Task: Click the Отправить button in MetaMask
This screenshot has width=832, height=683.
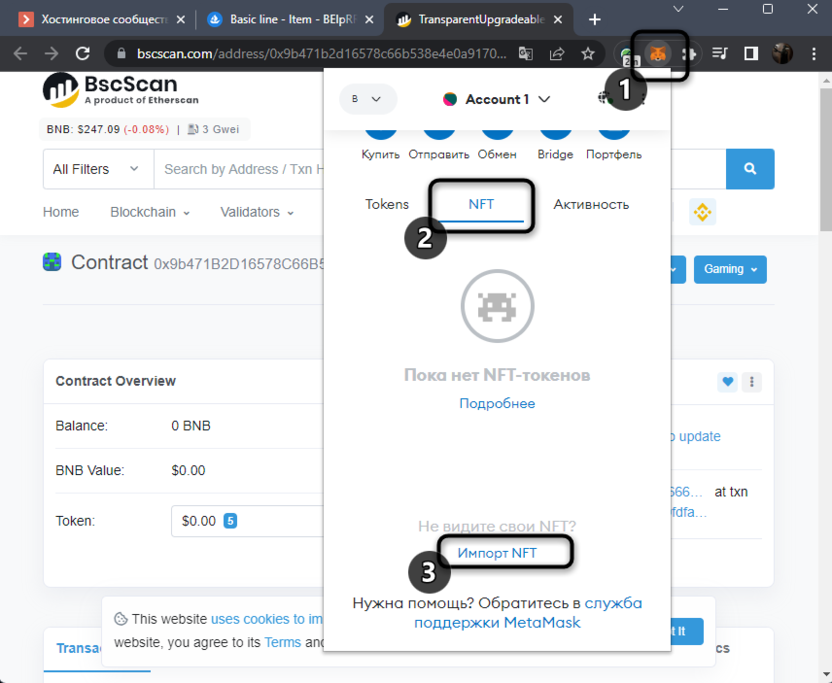Action: coord(439,144)
